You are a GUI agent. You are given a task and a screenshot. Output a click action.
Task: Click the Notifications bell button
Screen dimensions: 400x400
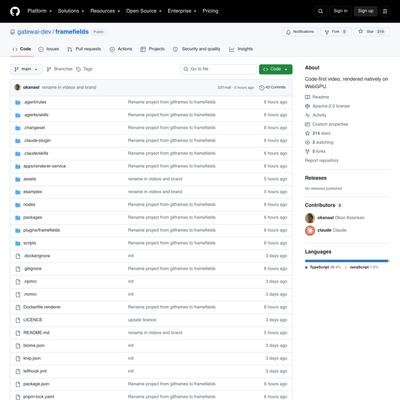click(300, 32)
